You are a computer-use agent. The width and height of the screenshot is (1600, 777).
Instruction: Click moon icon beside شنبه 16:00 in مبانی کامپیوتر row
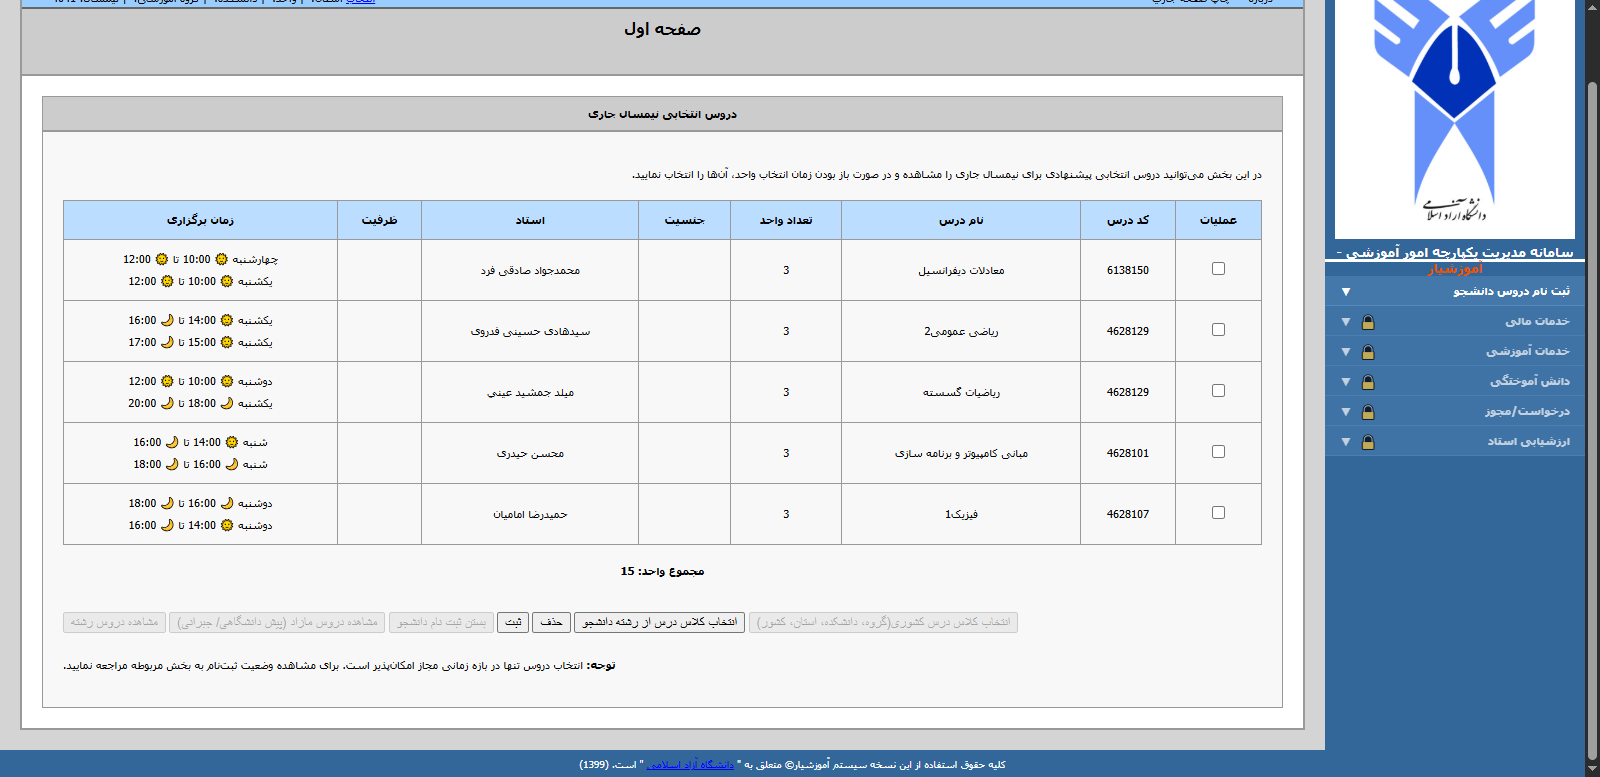232,464
